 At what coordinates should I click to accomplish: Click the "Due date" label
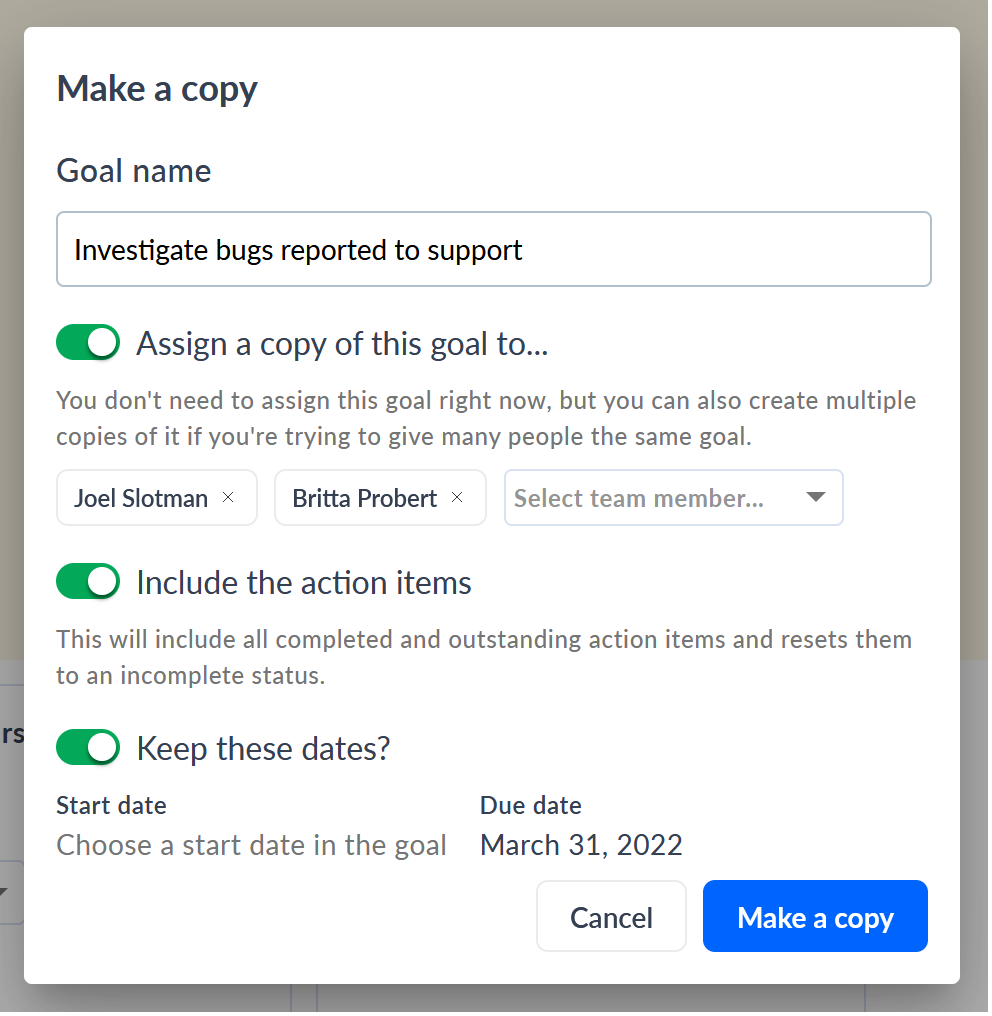tap(530, 805)
